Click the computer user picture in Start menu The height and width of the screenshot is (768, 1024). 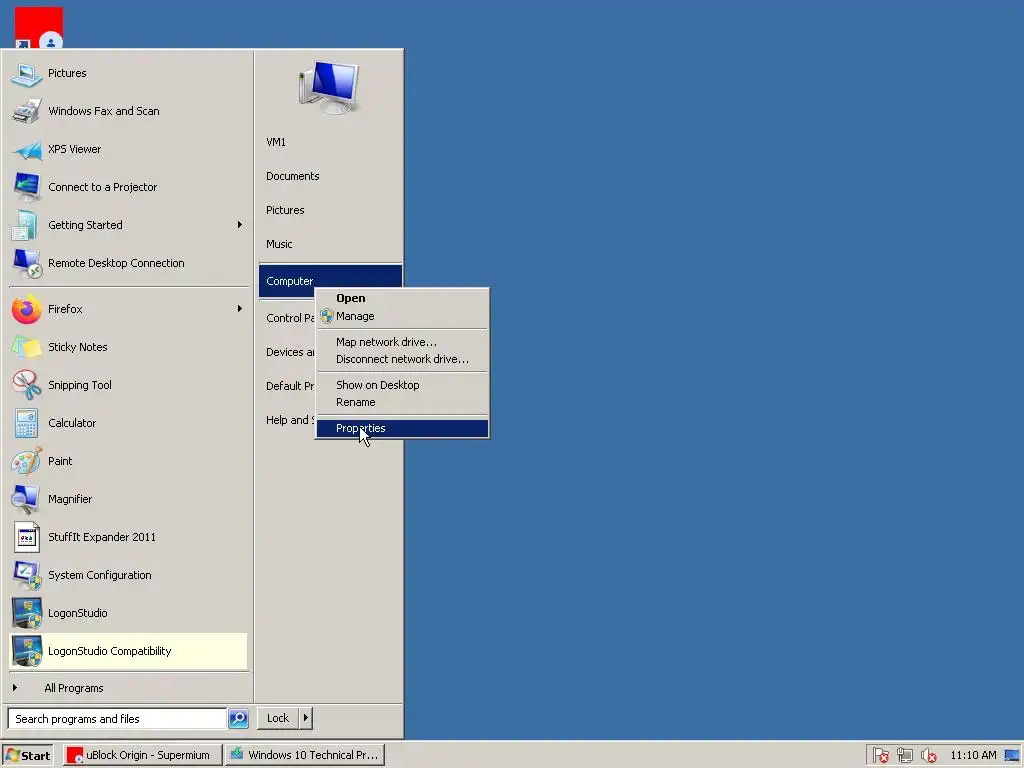[x=329, y=88]
